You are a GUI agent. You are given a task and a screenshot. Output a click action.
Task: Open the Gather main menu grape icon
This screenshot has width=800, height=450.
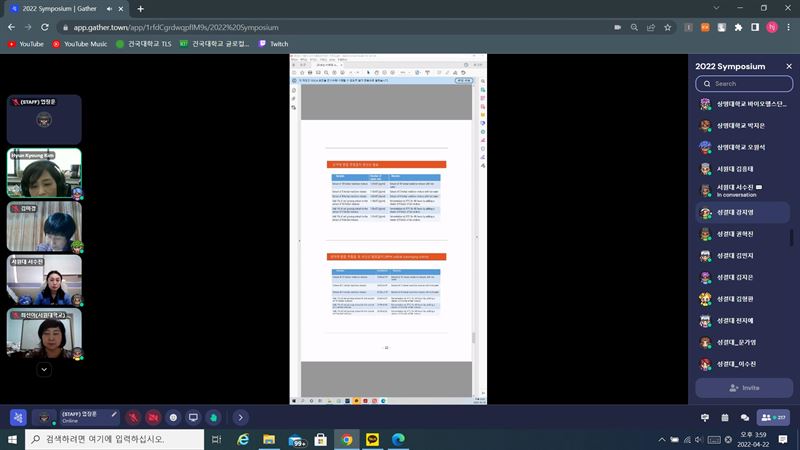(x=18, y=417)
